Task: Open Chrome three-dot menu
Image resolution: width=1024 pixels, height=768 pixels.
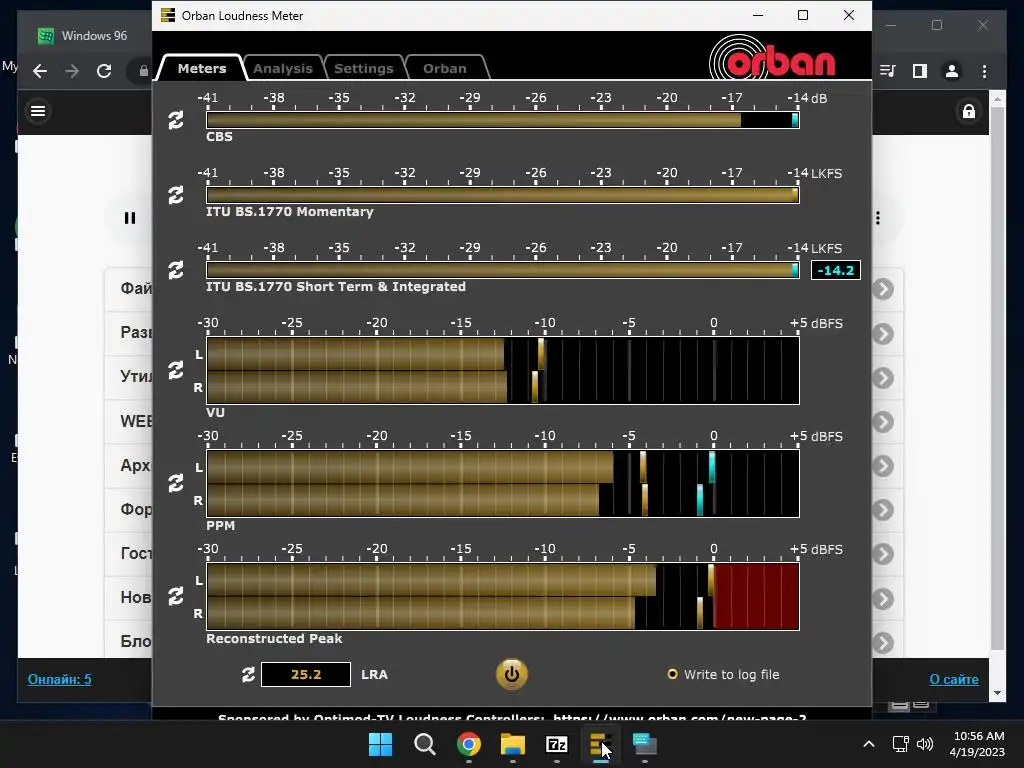Action: [984, 71]
